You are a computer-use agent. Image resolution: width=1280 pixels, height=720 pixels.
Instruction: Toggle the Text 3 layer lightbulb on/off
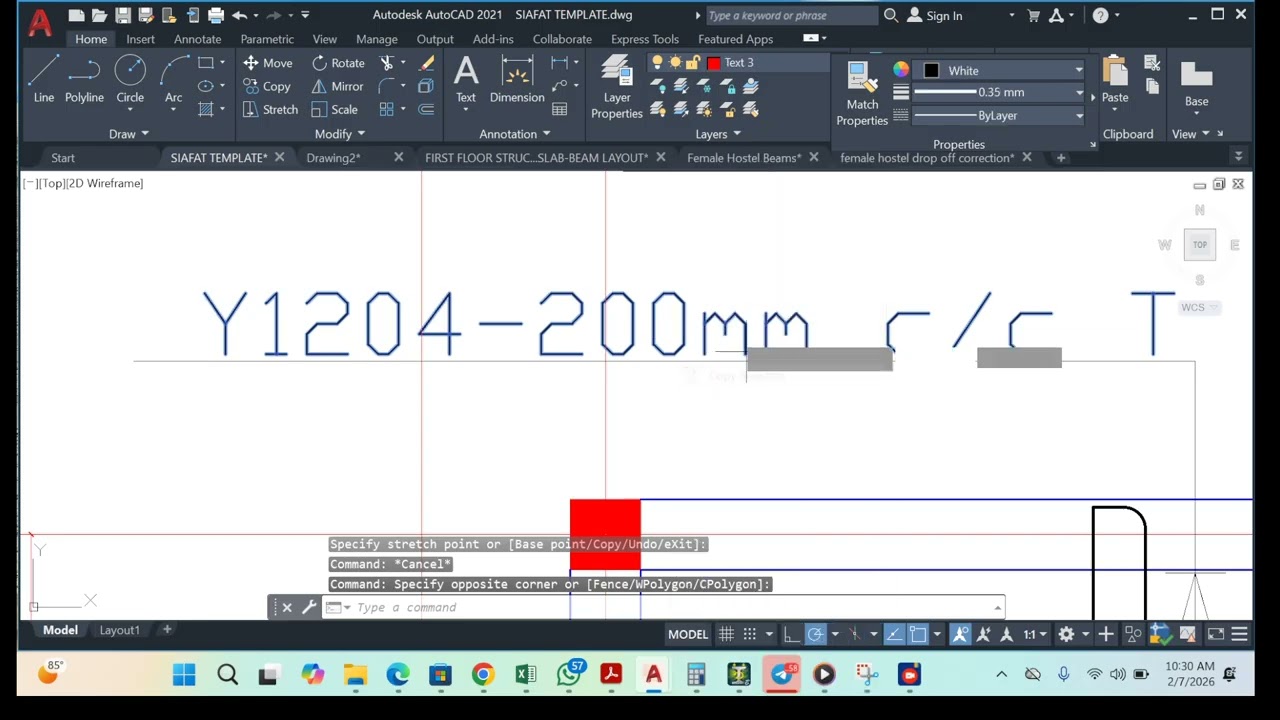pos(657,63)
